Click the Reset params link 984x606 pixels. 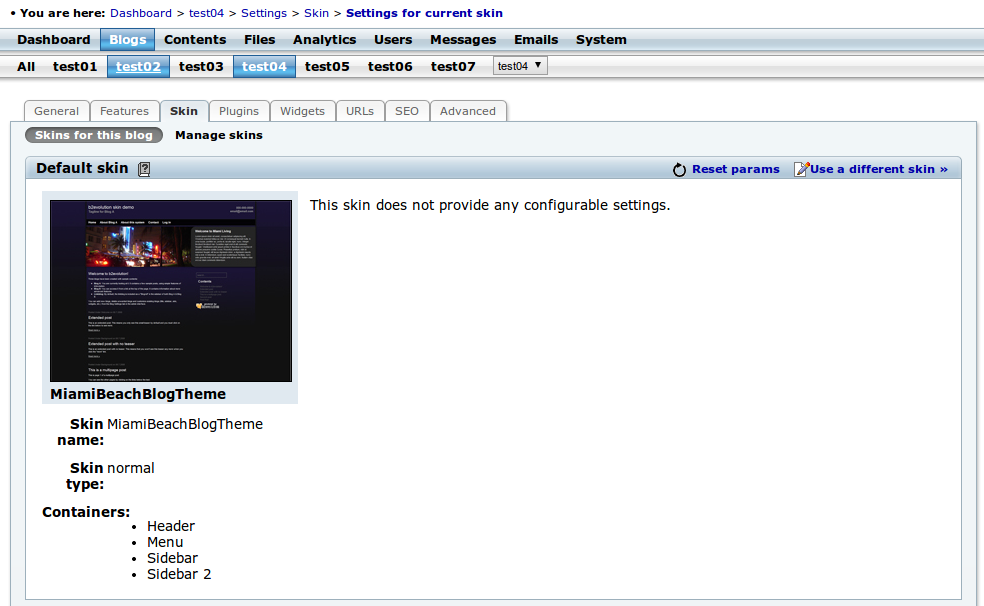[x=735, y=169]
